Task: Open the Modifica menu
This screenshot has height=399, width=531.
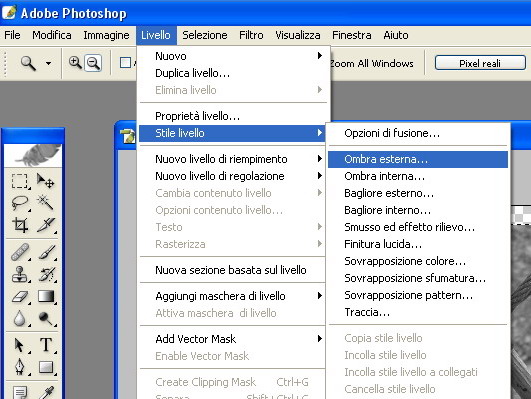Action: (52, 35)
